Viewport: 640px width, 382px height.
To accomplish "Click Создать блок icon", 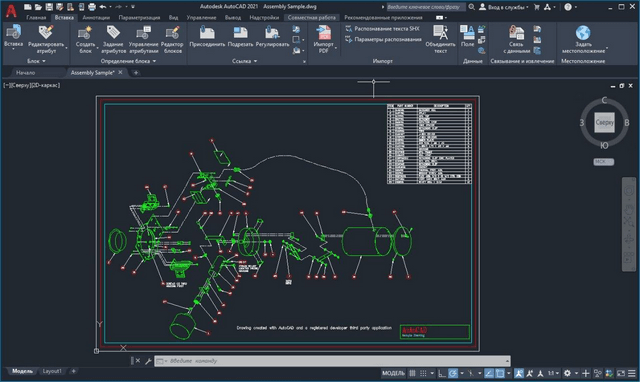I will tap(85, 32).
